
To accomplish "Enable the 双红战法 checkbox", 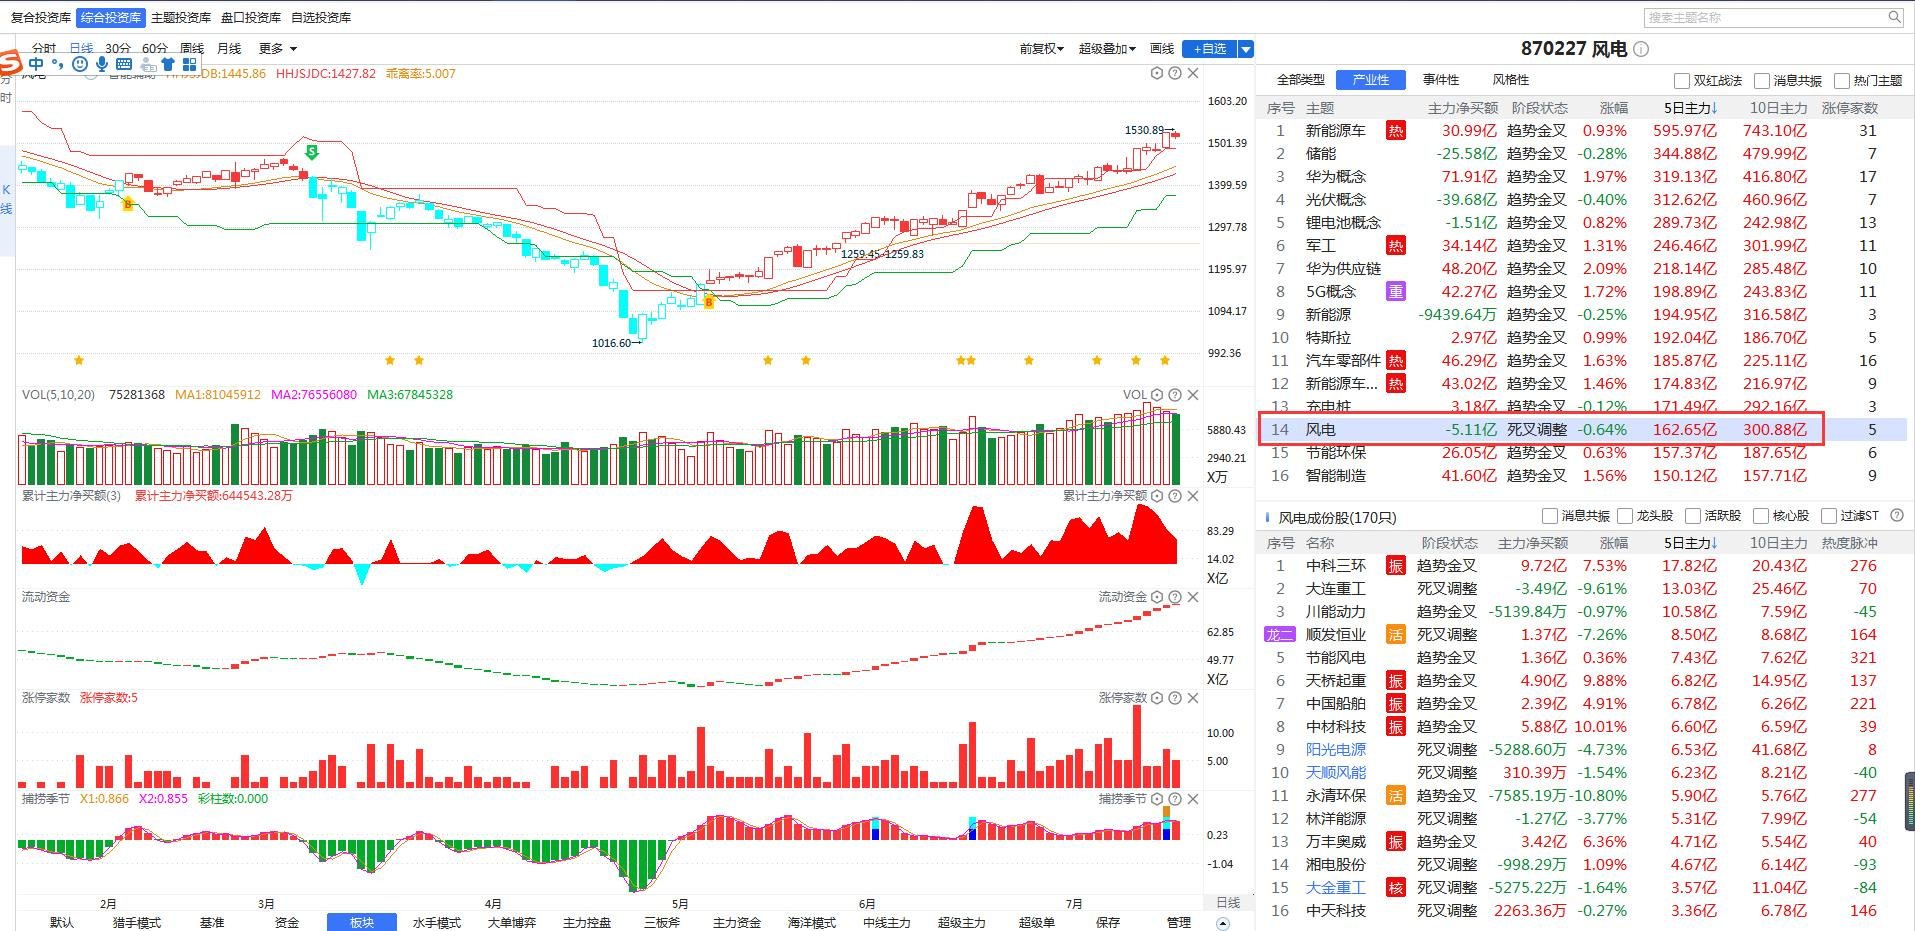I will click(1682, 81).
